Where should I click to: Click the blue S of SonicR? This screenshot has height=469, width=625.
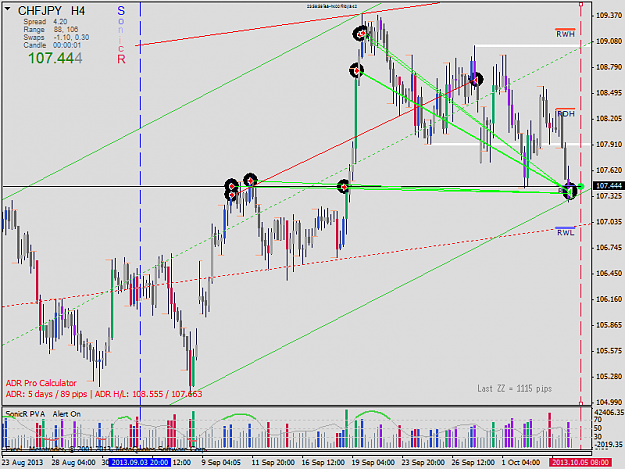pos(121,11)
